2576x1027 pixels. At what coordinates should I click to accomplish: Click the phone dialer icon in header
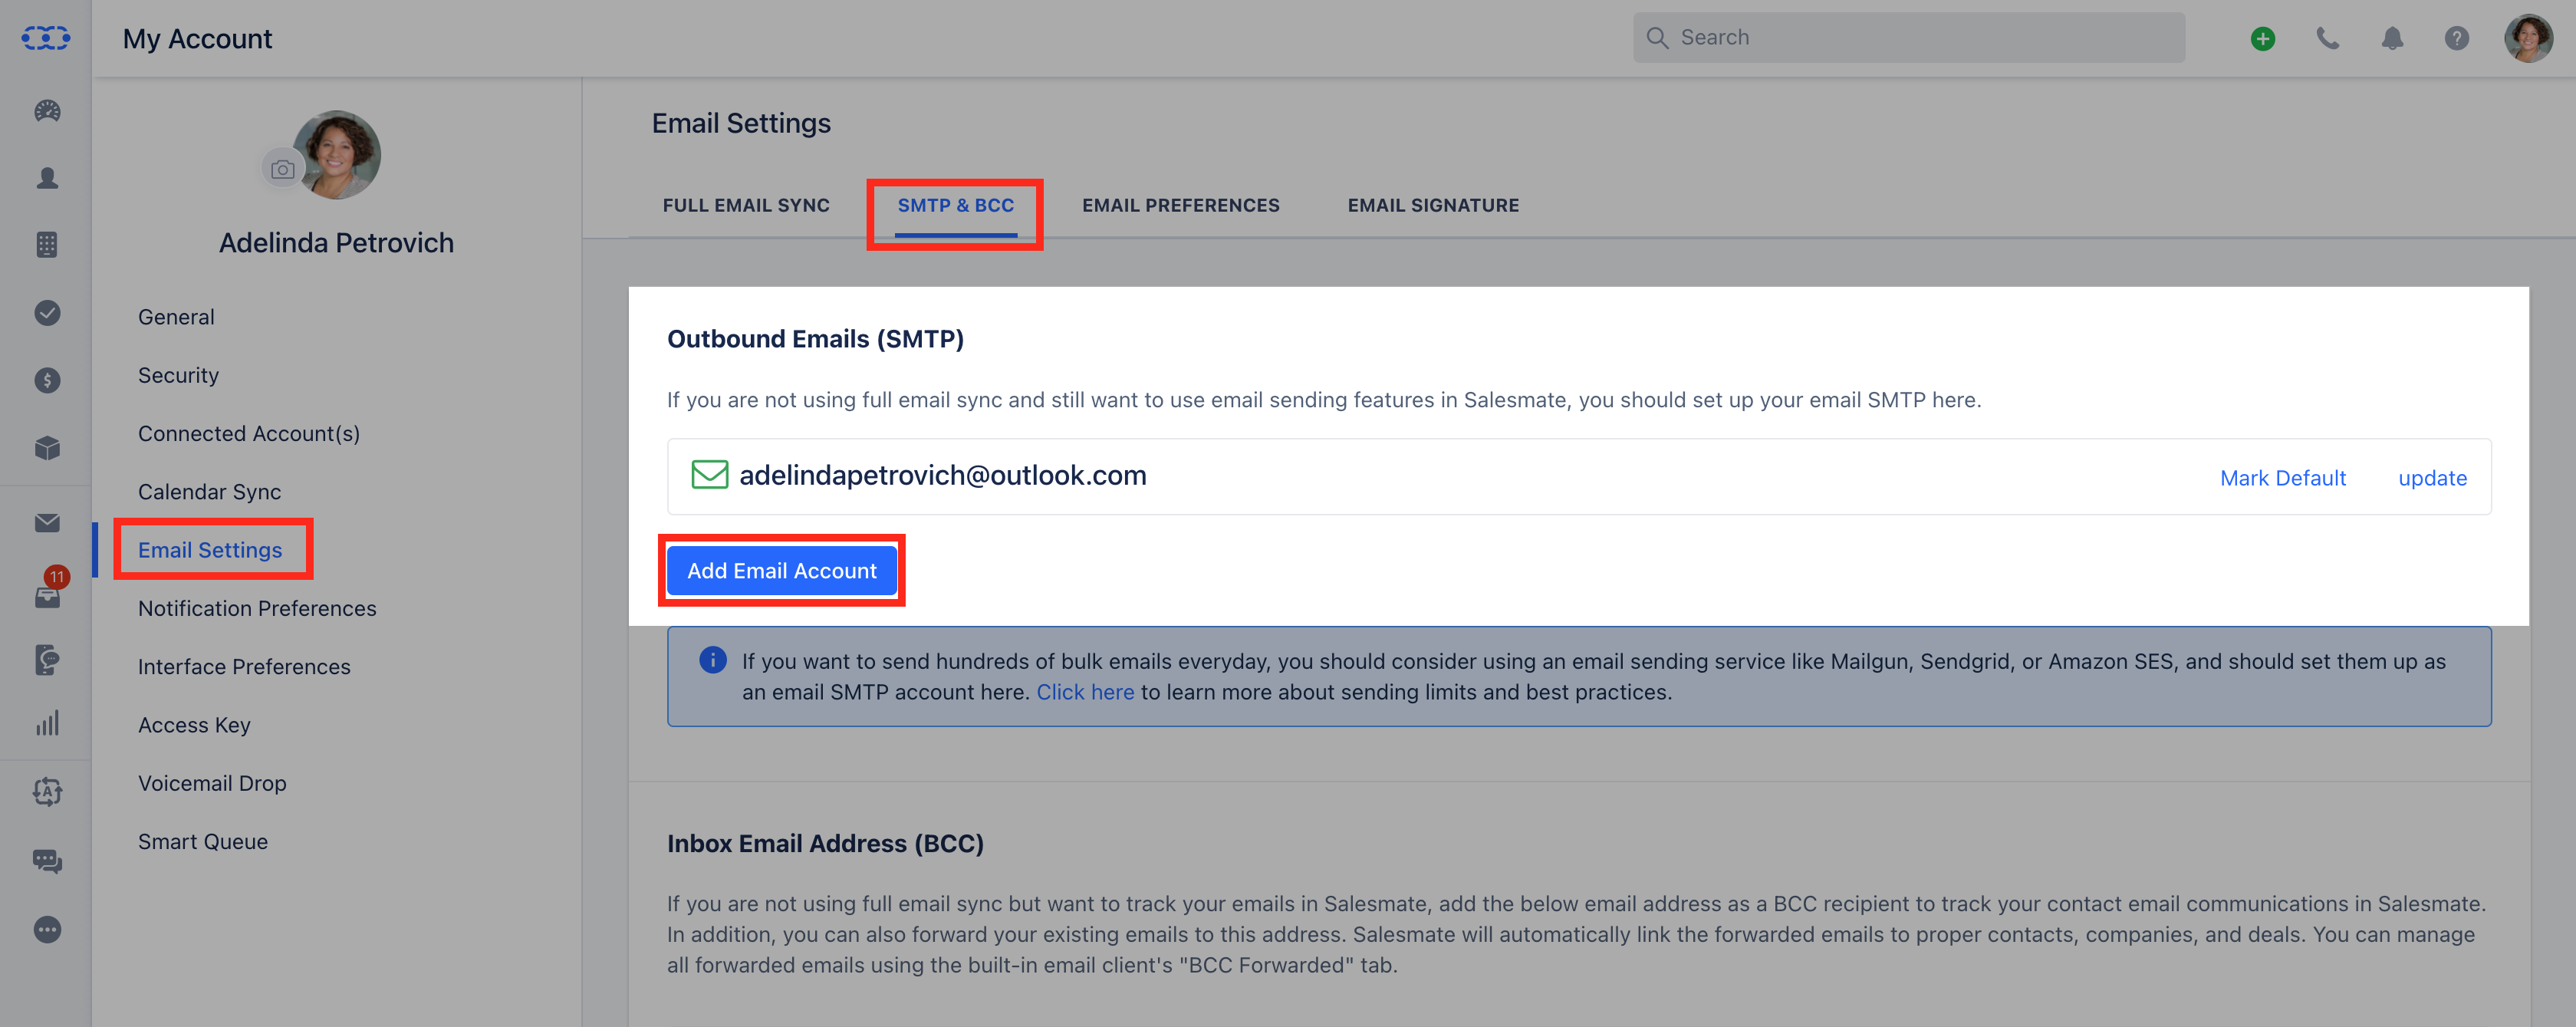pyautogui.click(x=2328, y=38)
